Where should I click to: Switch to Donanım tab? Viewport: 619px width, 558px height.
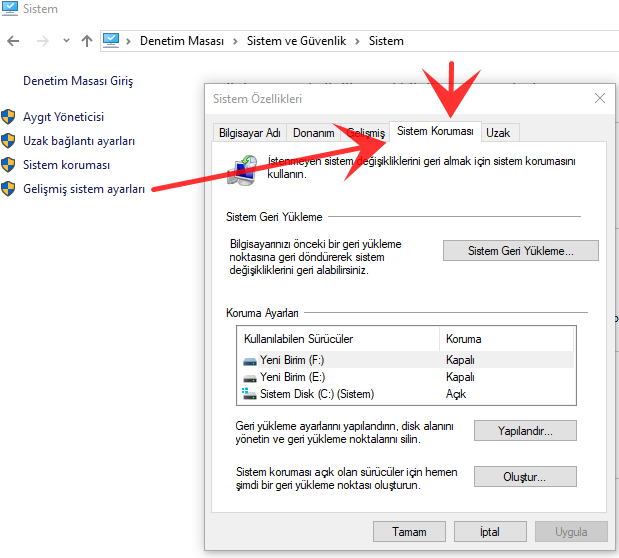tap(313, 133)
